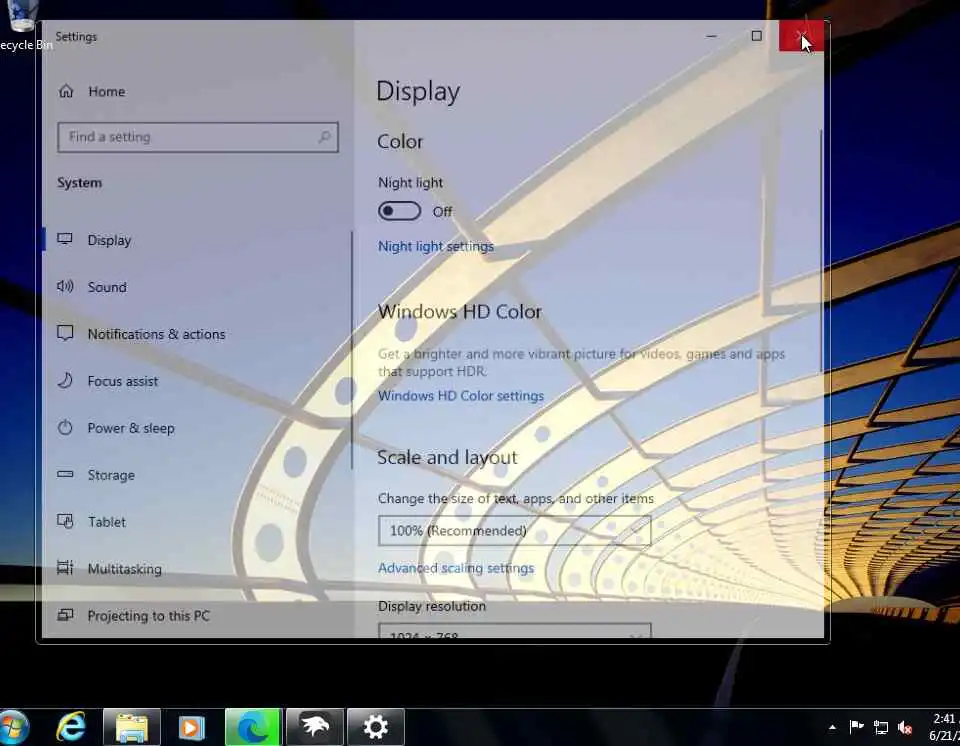Click the Settings gear taskbar icon
The height and width of the screenshot is (746, 960).
(x=375, y=728)
